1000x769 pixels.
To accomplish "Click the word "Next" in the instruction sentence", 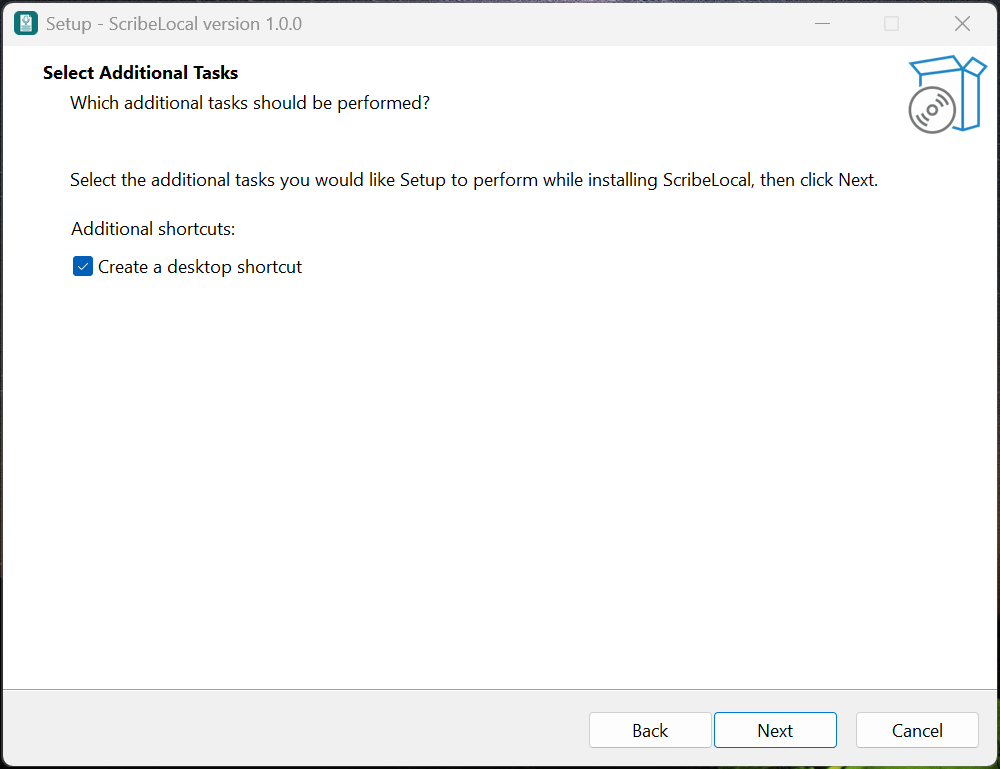I will pos(856,181).
